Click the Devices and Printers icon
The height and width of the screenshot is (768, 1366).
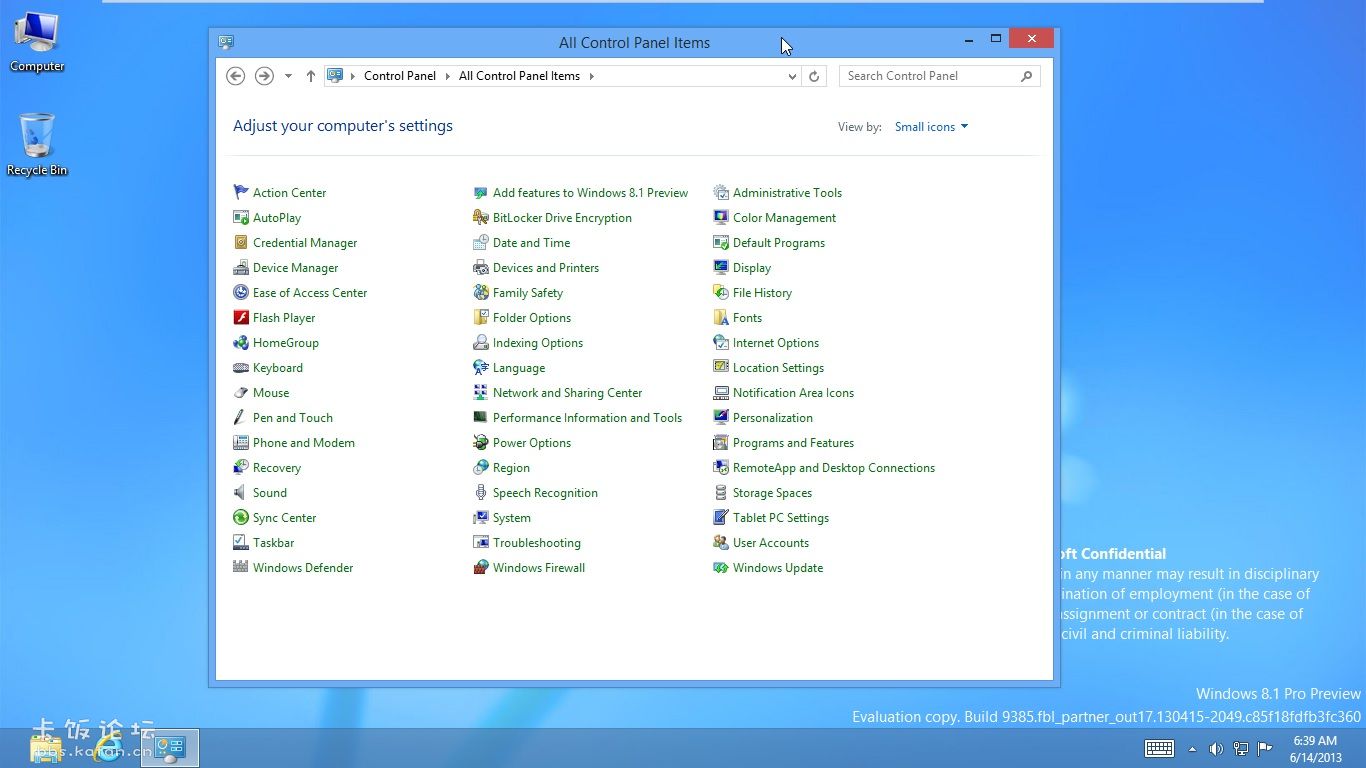[480, 267]
